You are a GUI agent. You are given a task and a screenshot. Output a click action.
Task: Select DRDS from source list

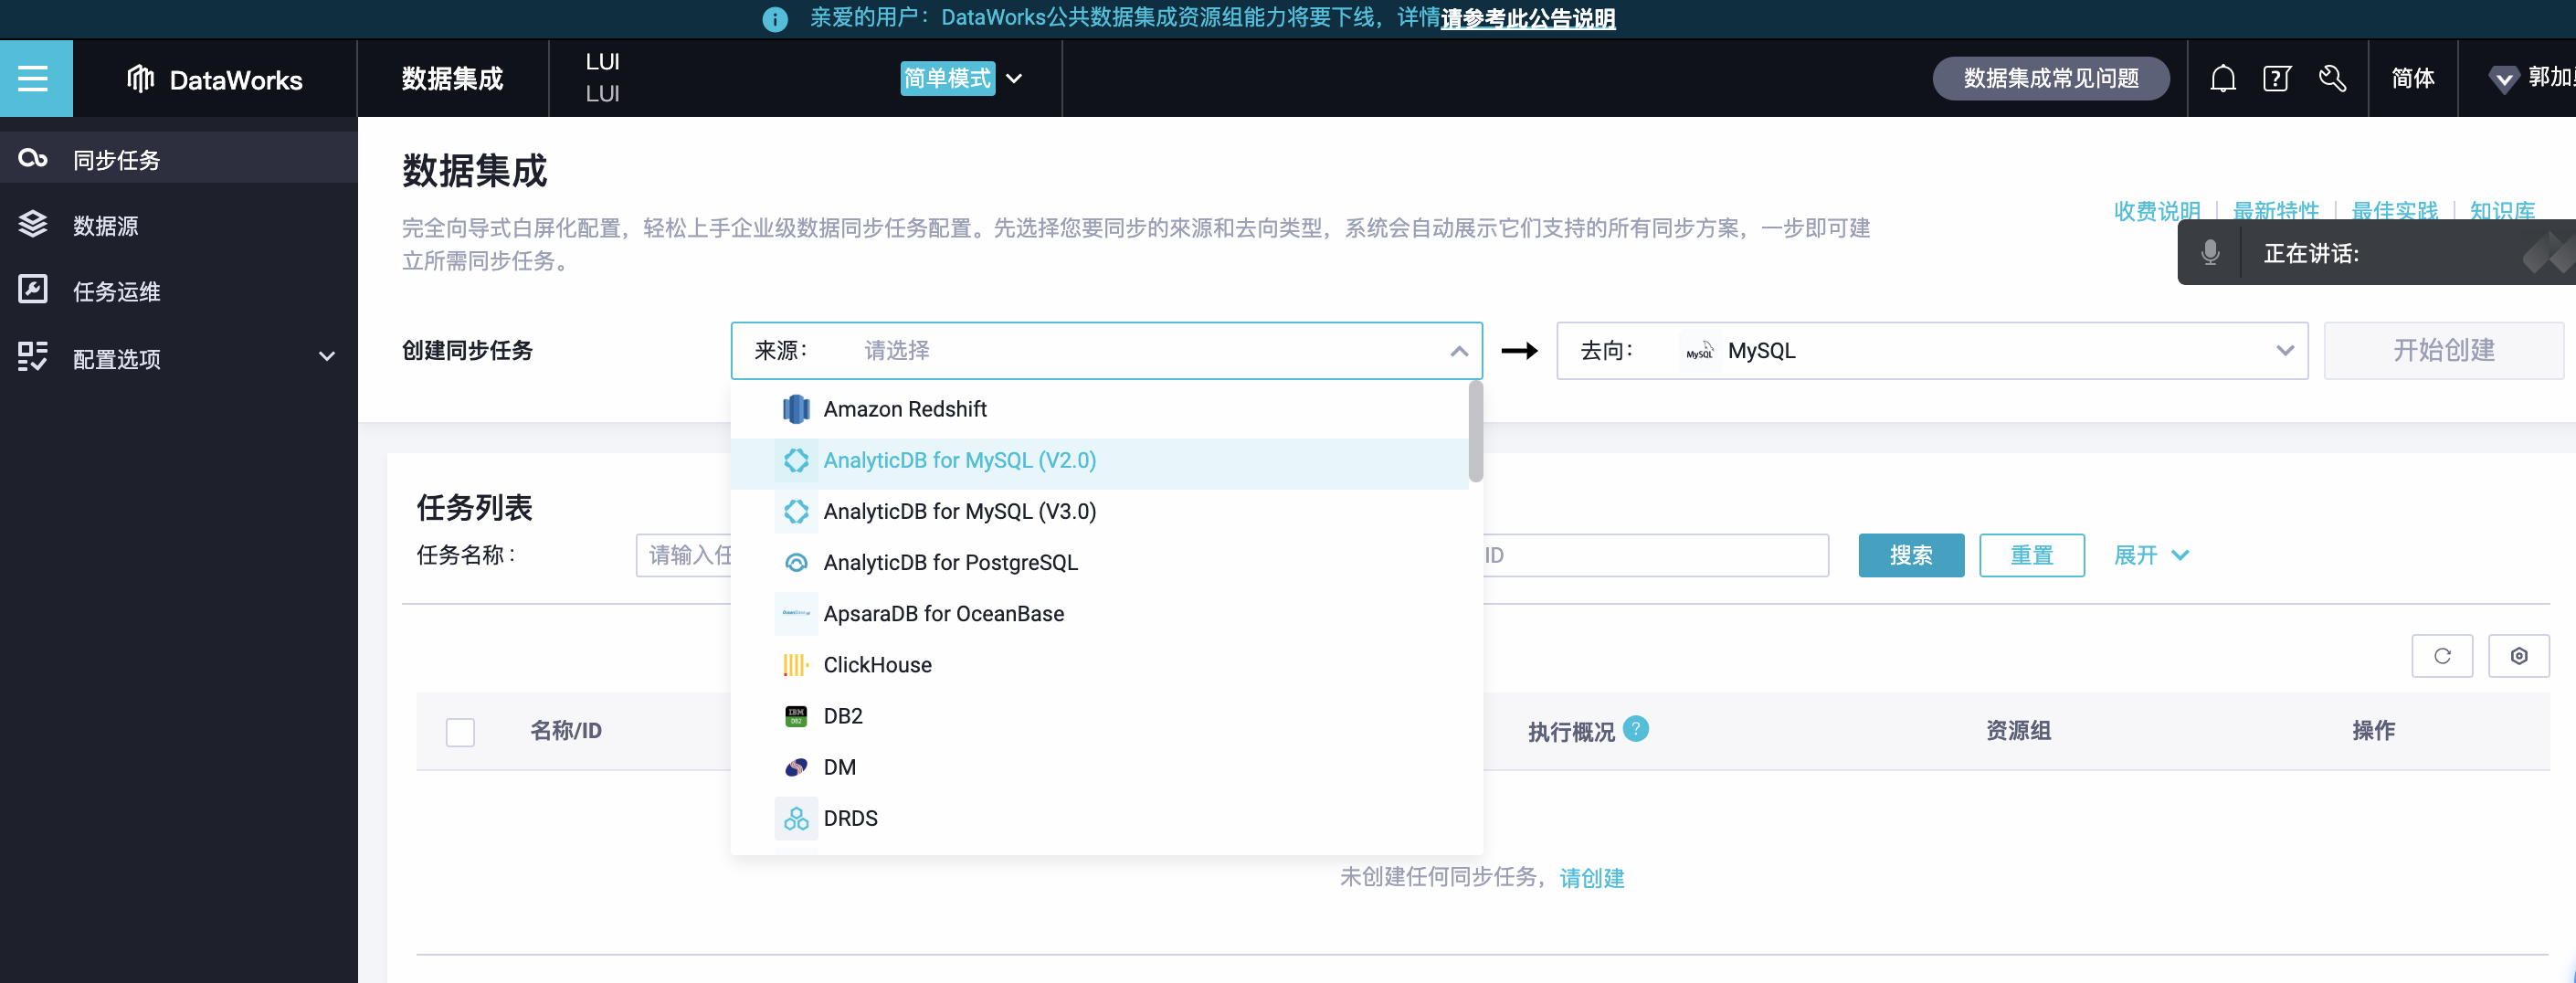(1100, 818)
